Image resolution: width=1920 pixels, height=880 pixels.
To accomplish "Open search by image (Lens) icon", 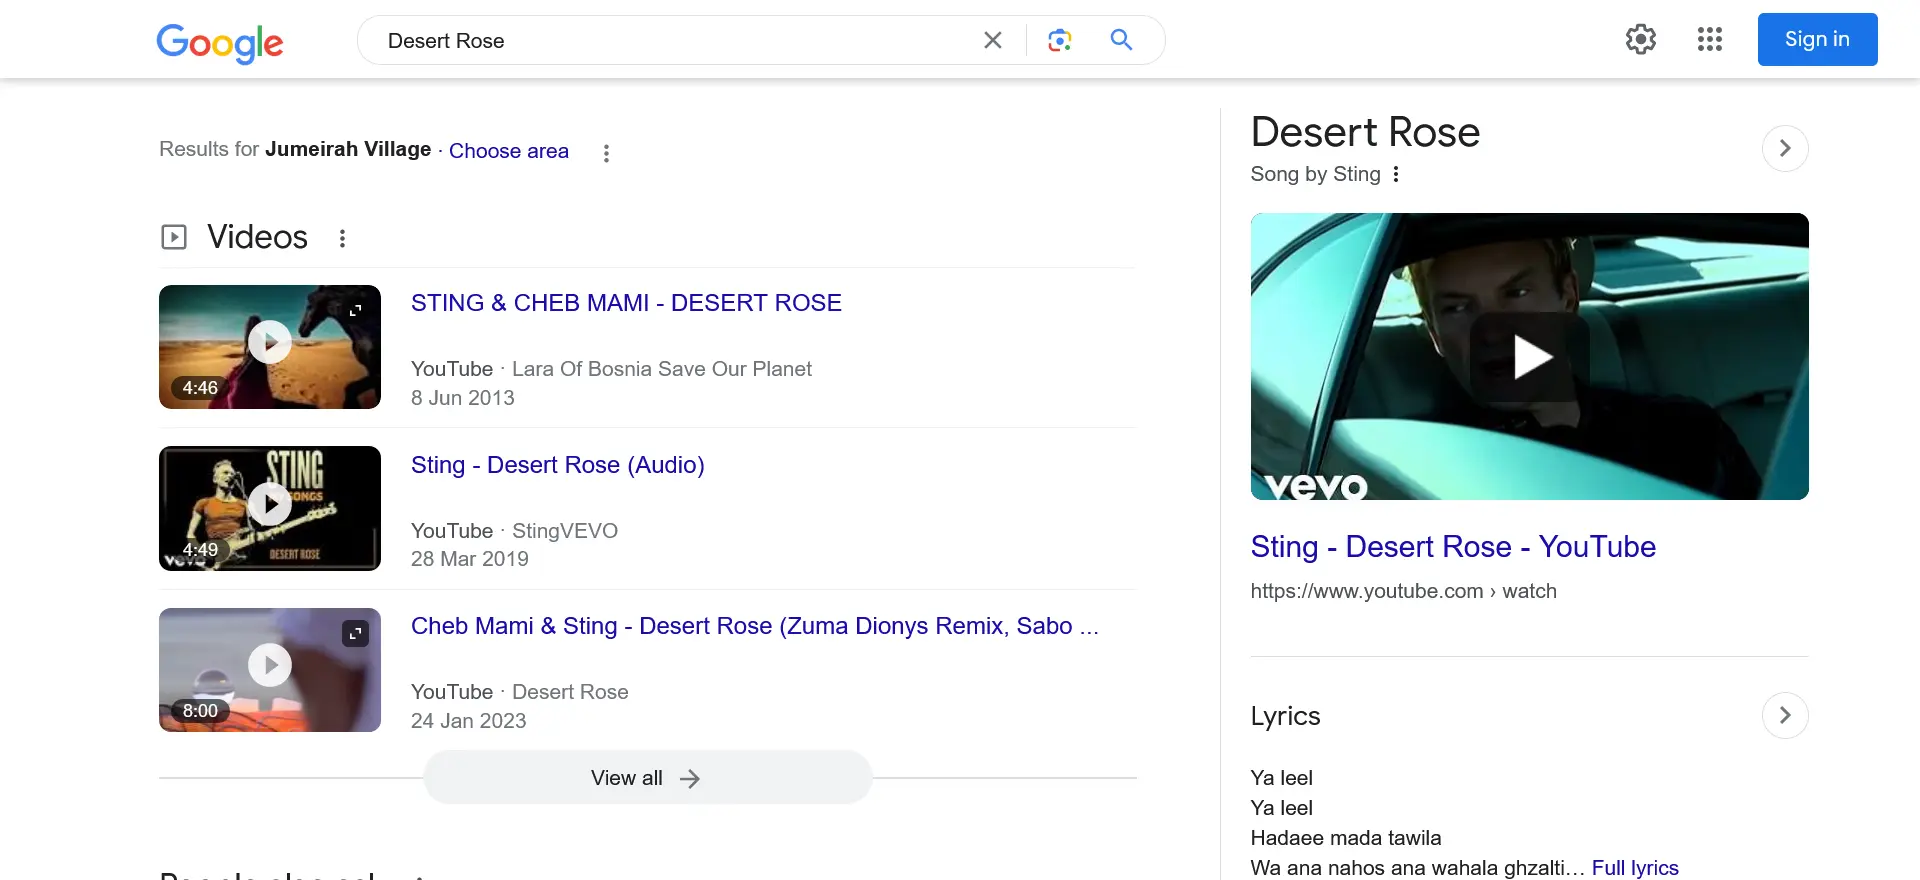I will [x=1059, y=40].
